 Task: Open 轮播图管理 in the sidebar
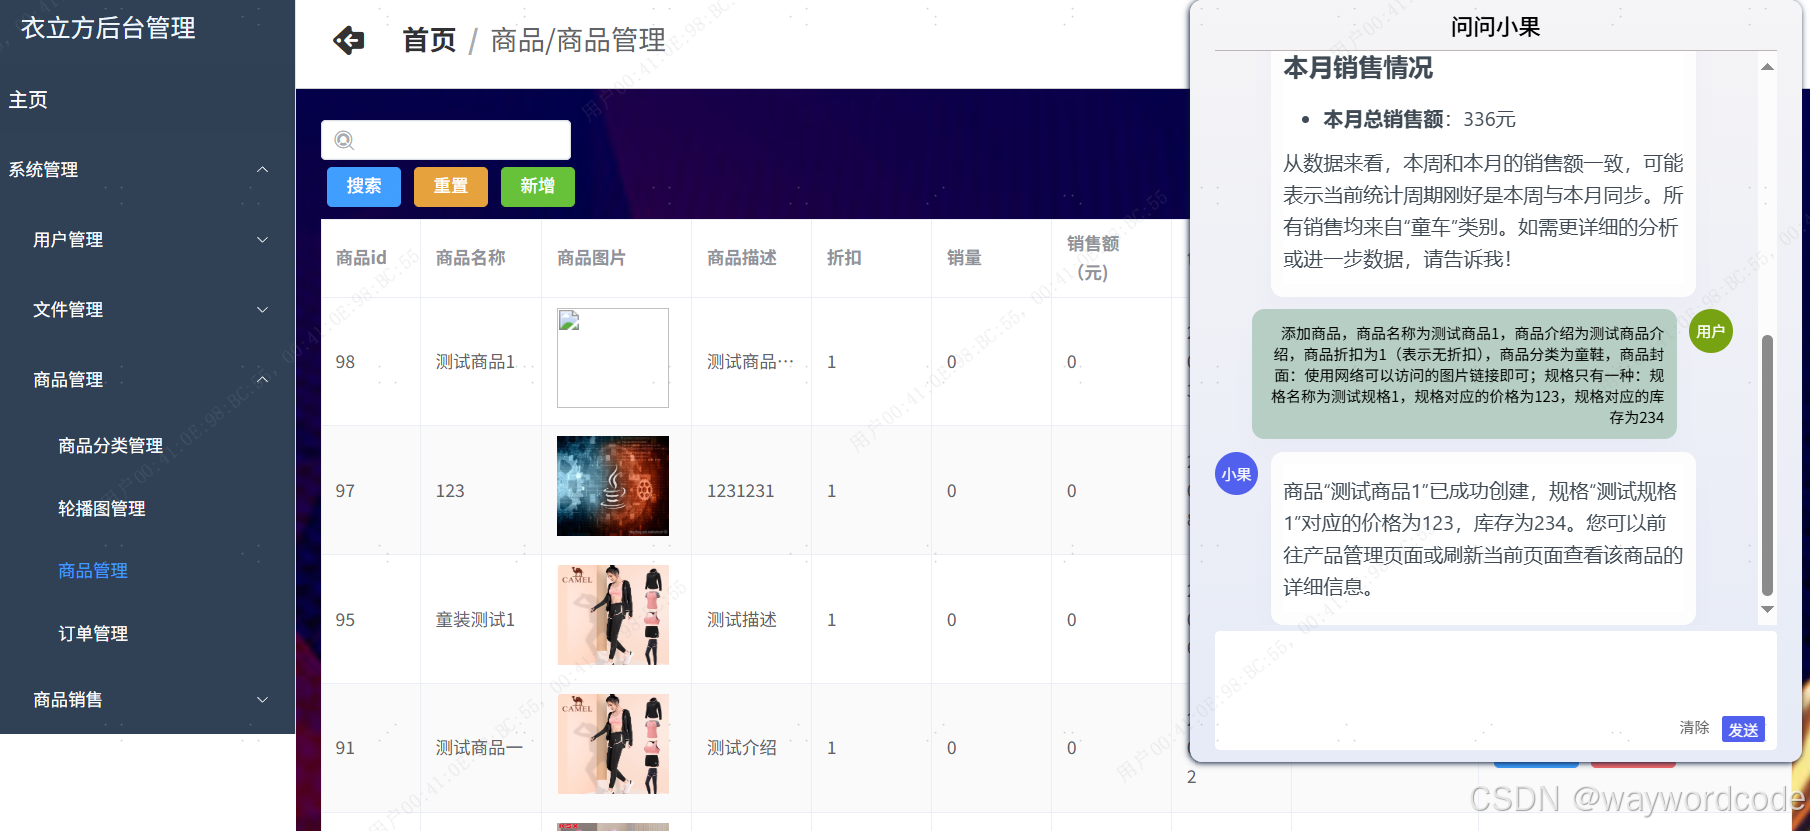(102, 509)
